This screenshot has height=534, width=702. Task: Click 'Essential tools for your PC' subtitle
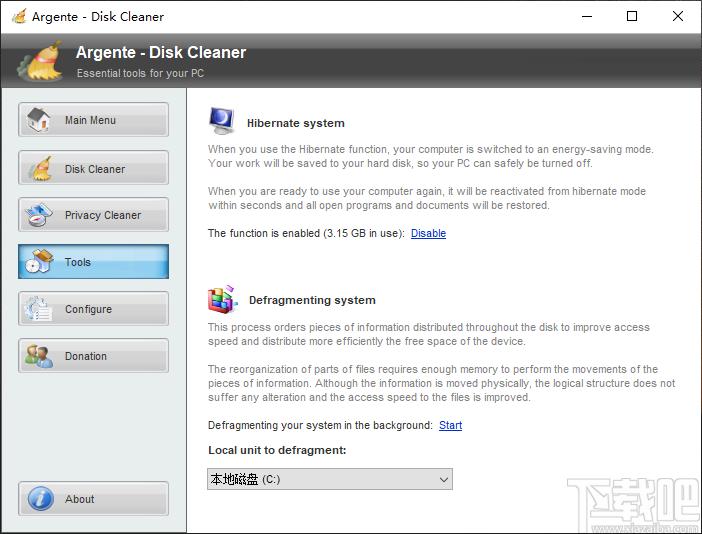pos(140,73)
